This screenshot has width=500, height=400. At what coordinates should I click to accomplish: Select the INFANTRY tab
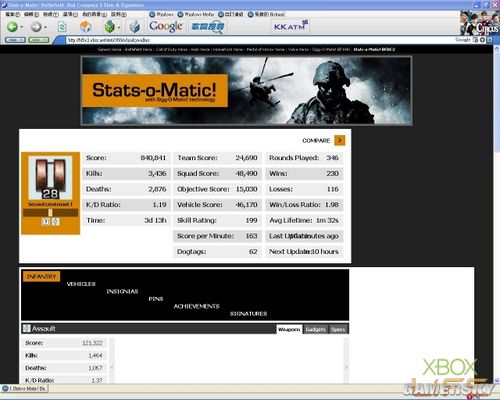pyautogui.click(x=41, y=276)
